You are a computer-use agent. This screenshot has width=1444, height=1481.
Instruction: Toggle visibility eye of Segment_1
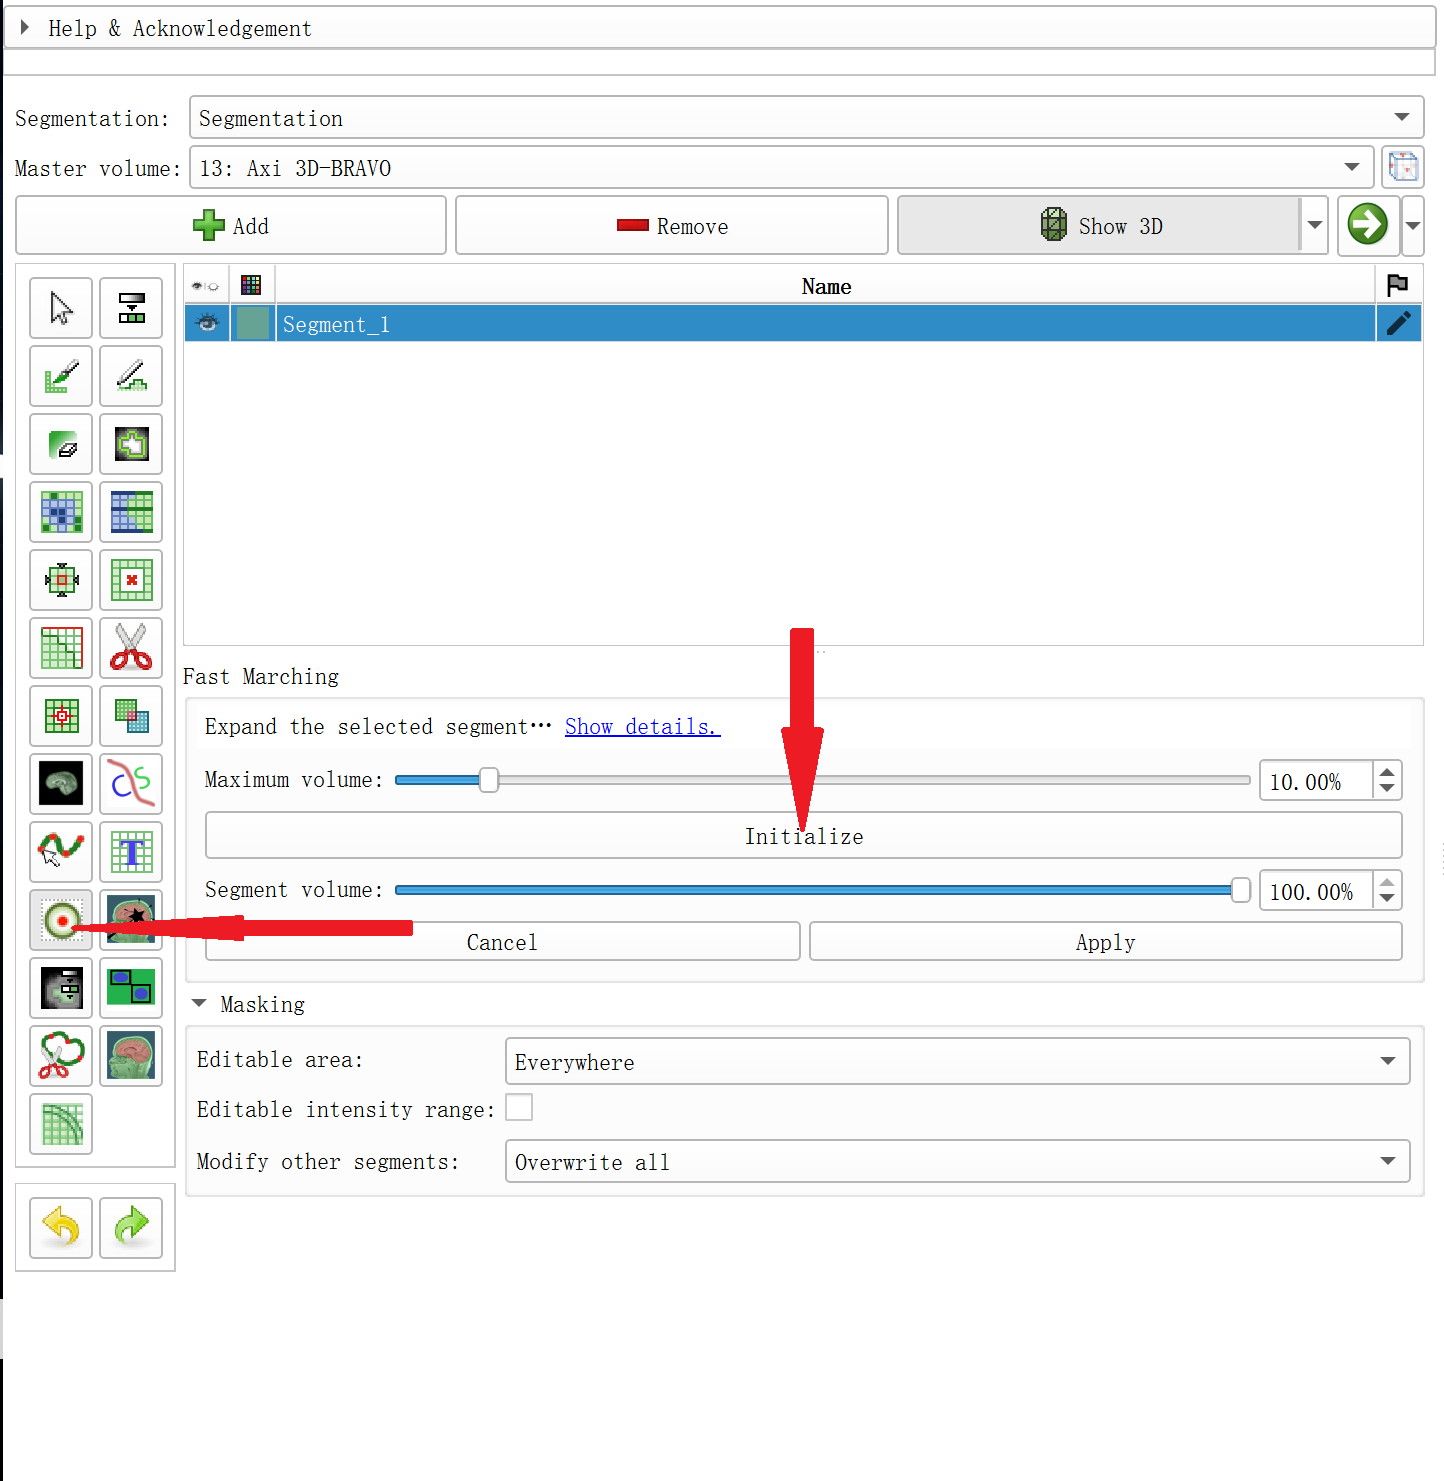click(207, 324)
